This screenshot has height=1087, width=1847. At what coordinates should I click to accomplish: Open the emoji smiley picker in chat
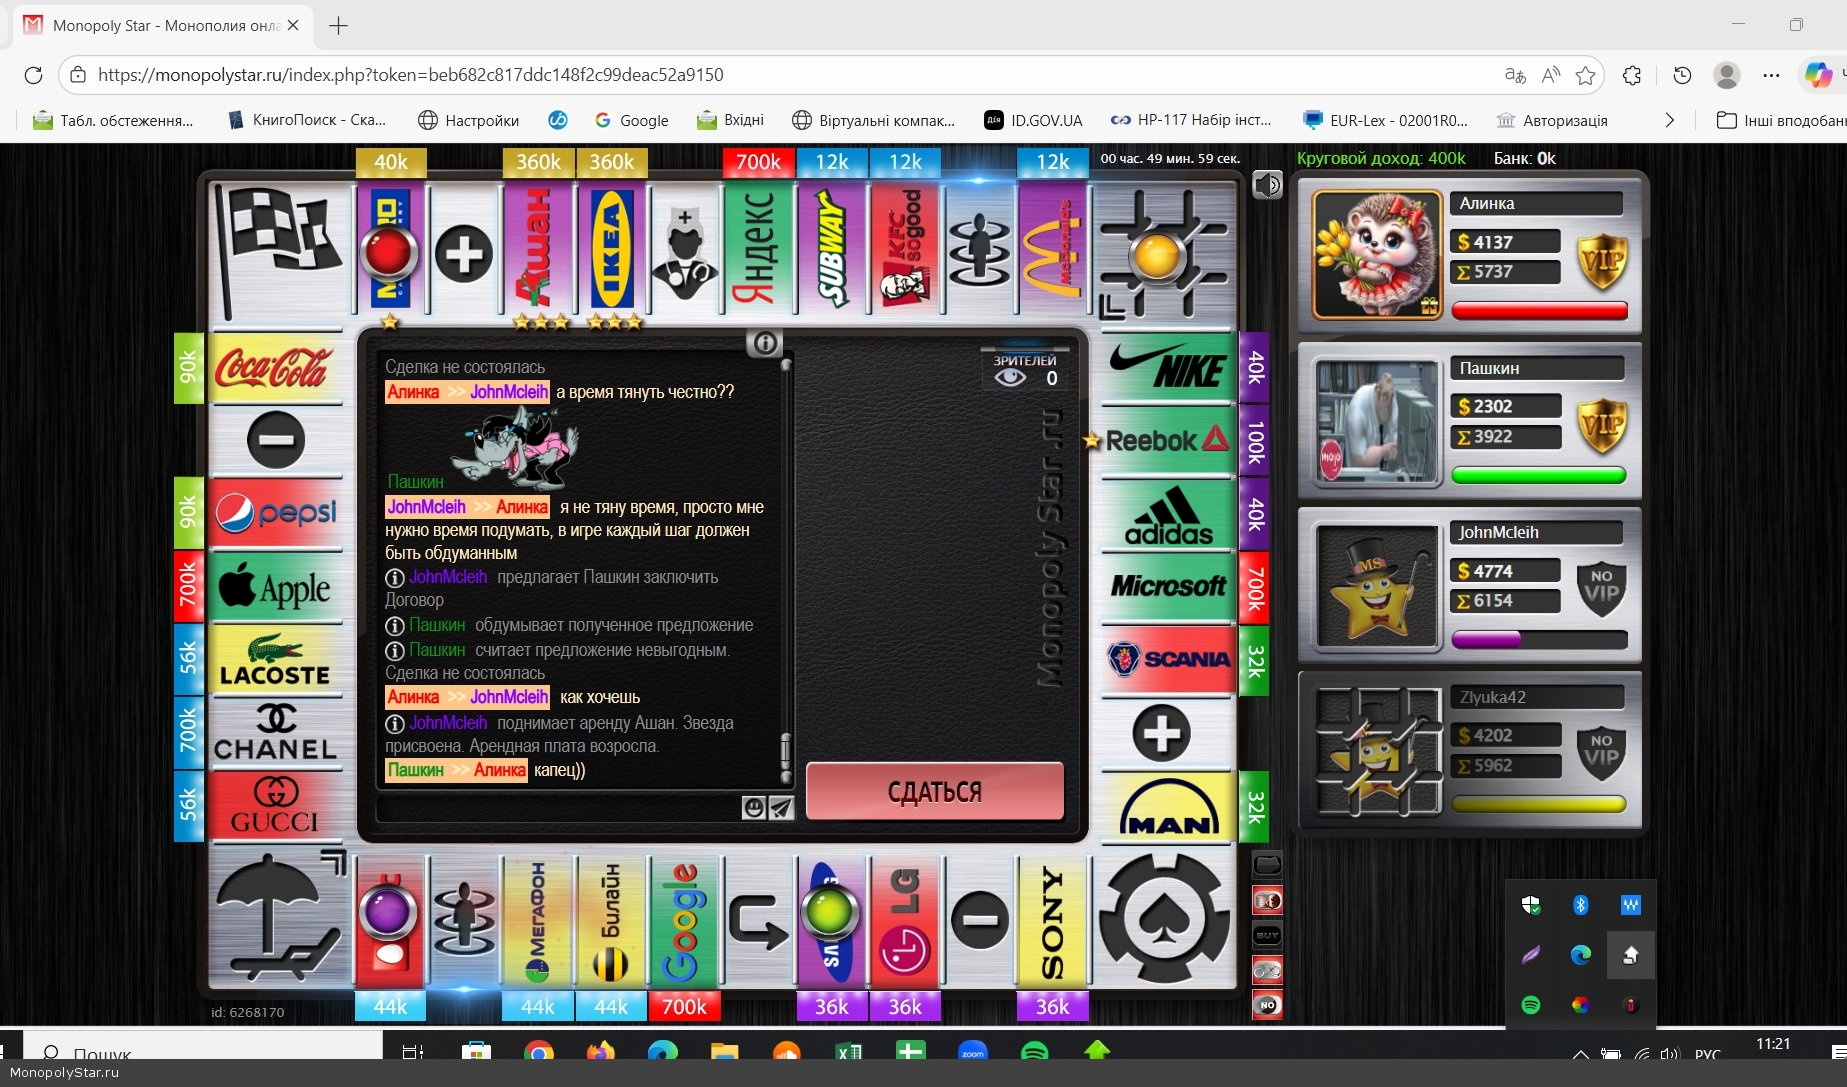coord(754,807)
